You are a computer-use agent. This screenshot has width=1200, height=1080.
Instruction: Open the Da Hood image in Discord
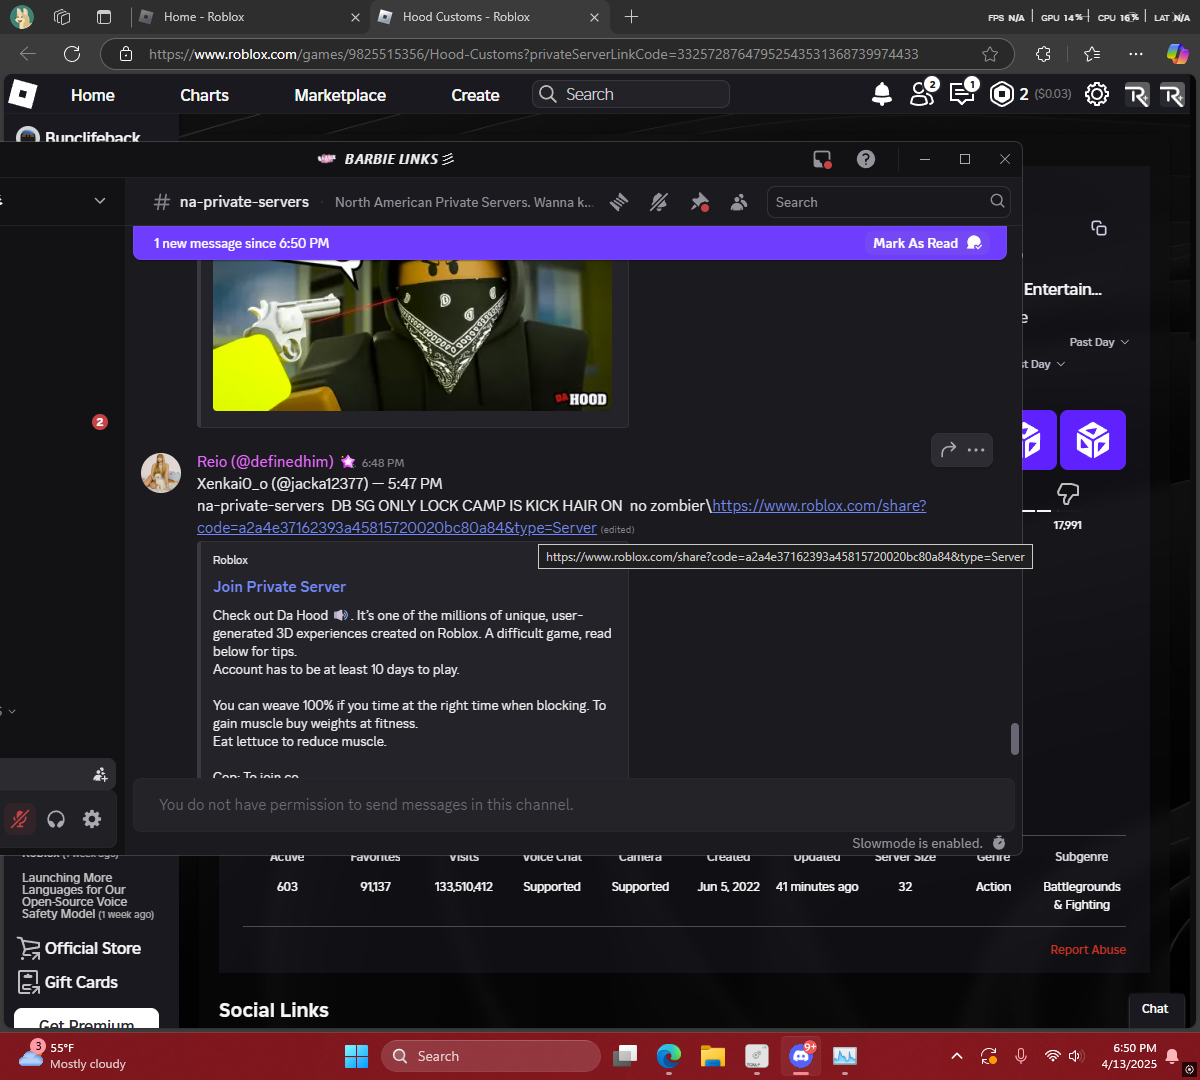pos(412,336)
